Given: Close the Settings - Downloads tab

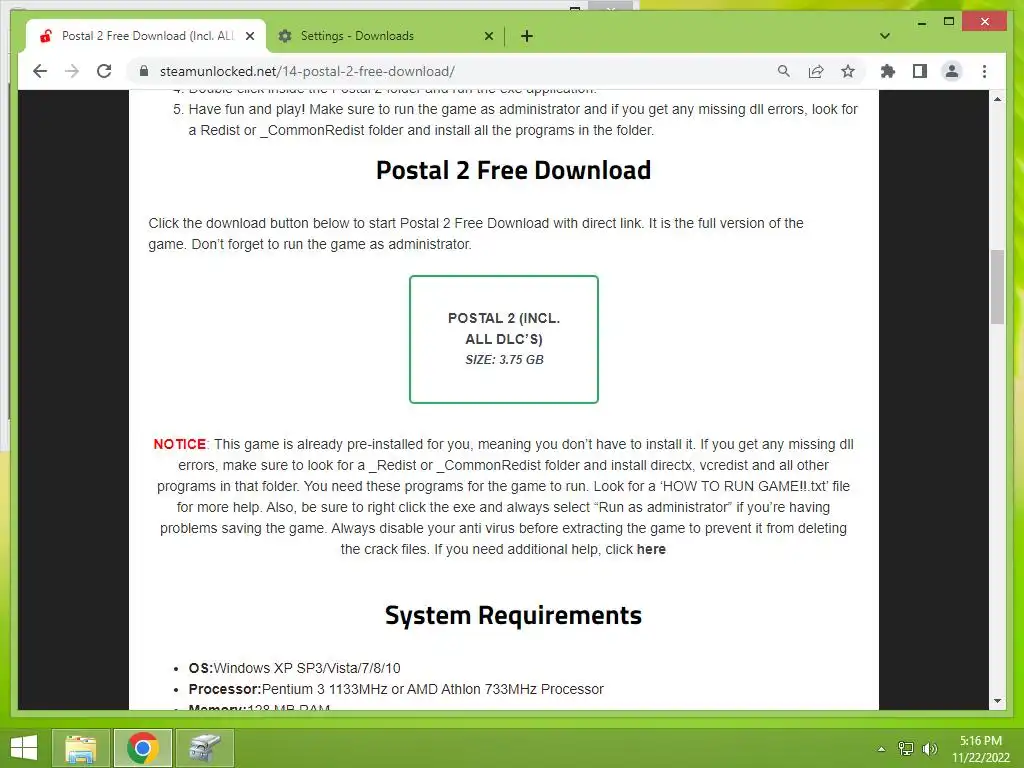Looking at the screenshot, I should pyautogui.click(x=488, y=36).
